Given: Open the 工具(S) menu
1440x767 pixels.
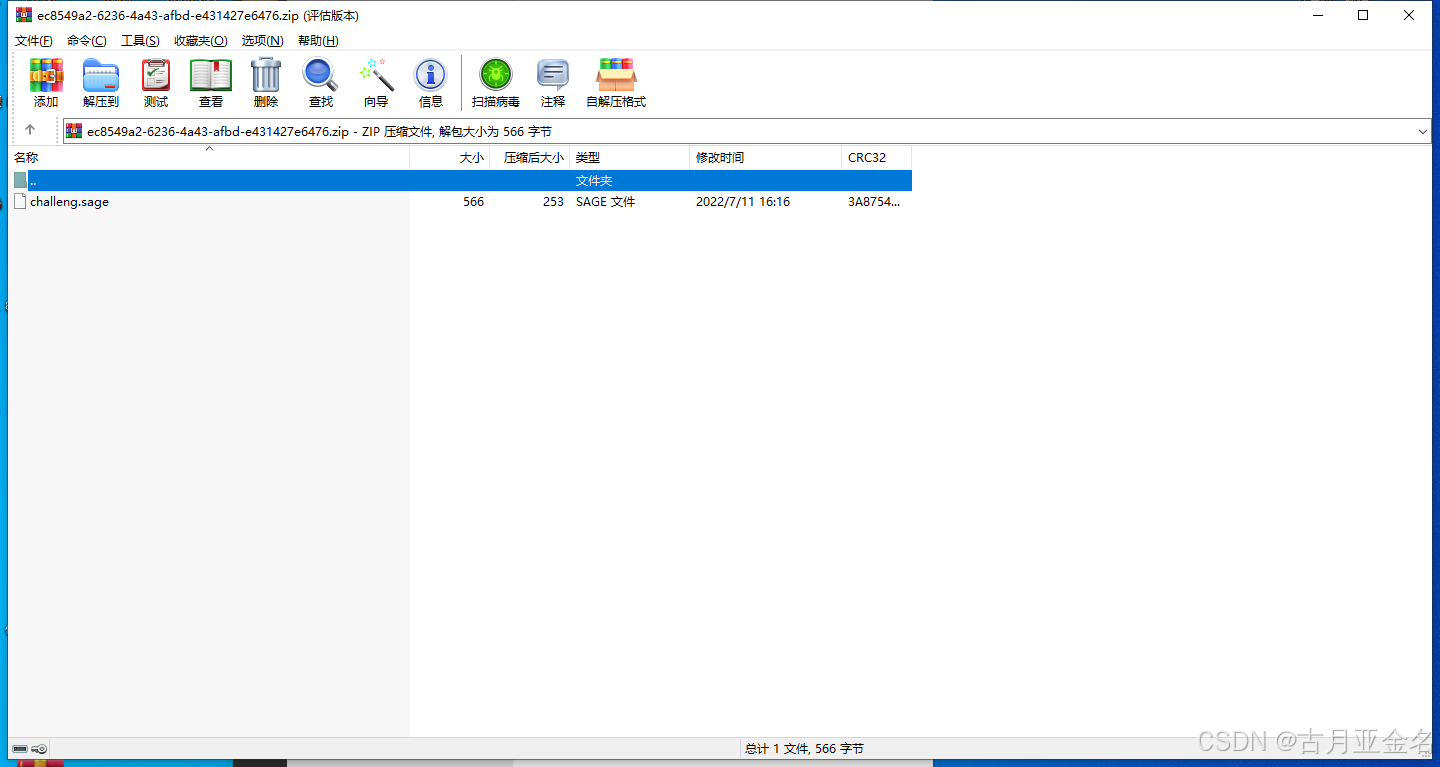Looking at the screenshot, I should [140, 40].
